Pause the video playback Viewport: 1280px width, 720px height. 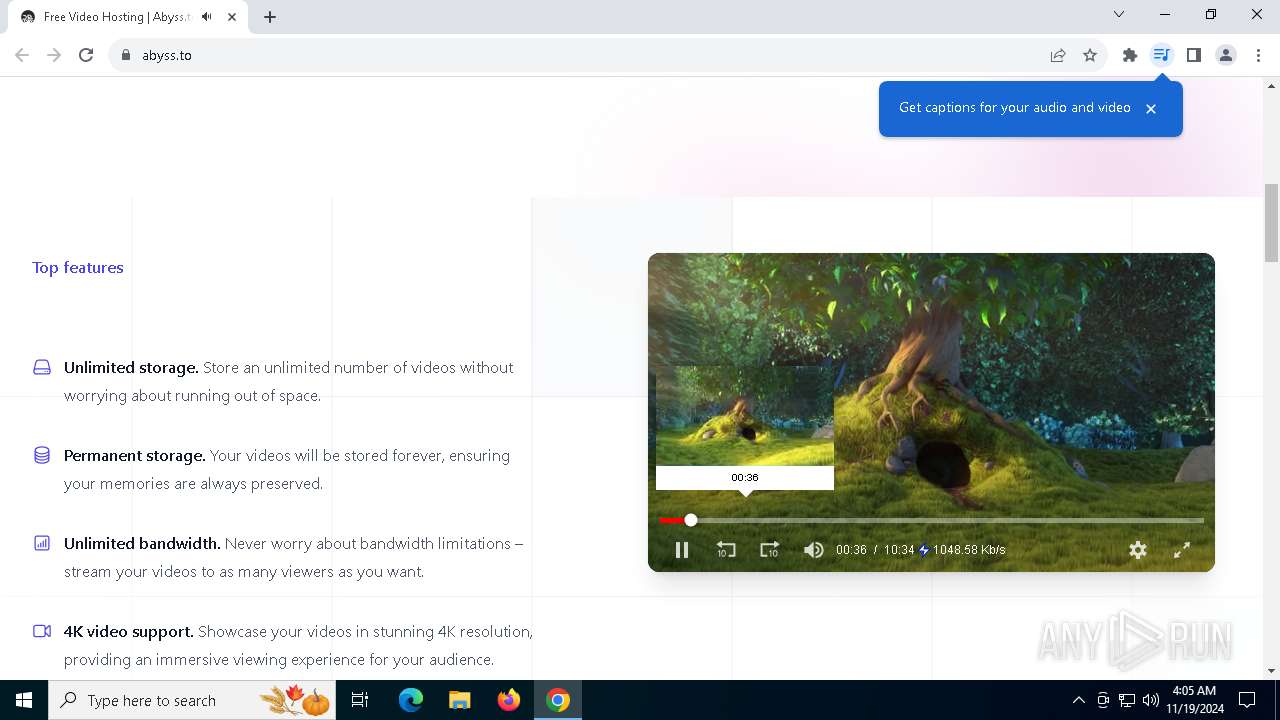(x=682, y=550)
